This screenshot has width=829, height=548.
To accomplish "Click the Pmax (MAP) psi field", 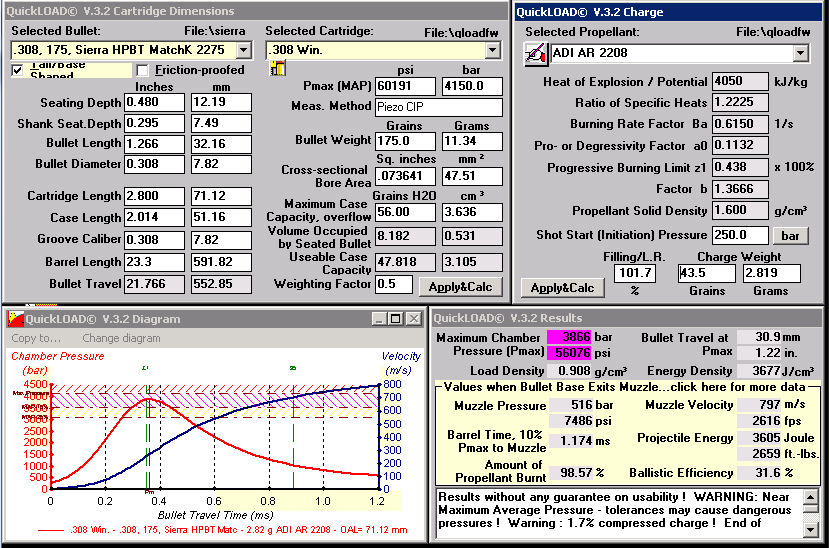I will [406, 86].
